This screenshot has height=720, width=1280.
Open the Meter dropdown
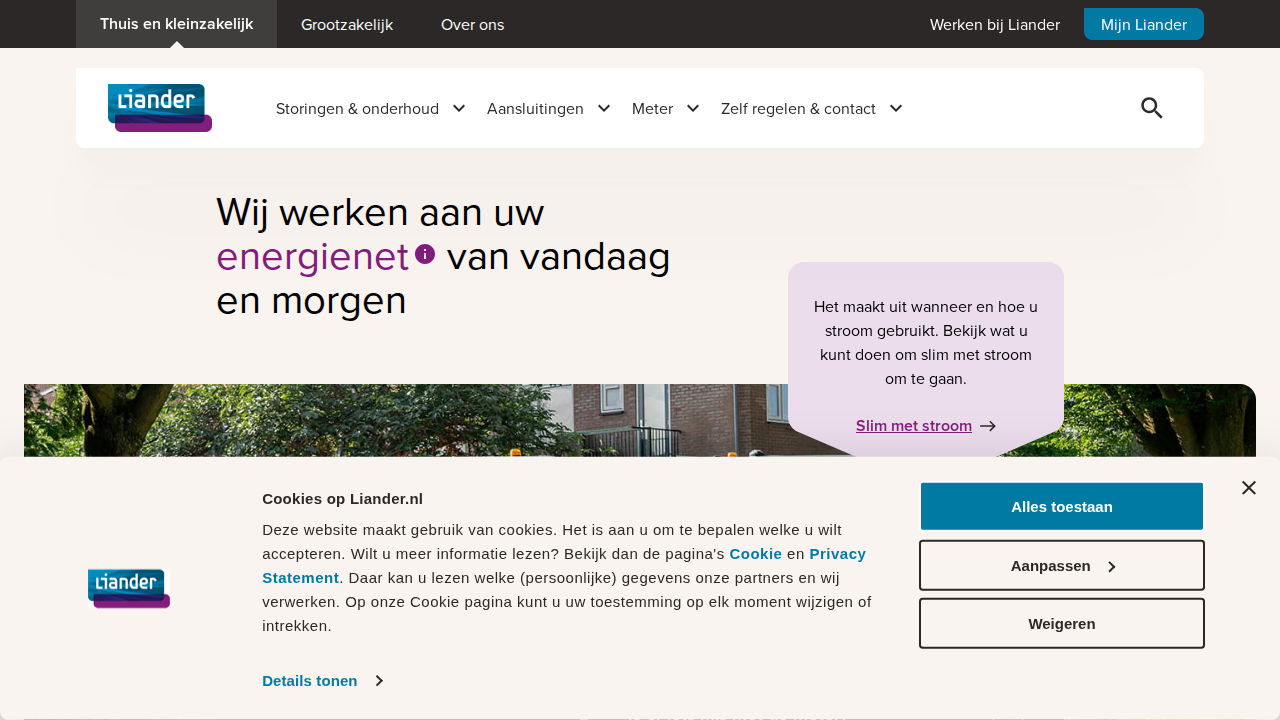pos(652,108)
